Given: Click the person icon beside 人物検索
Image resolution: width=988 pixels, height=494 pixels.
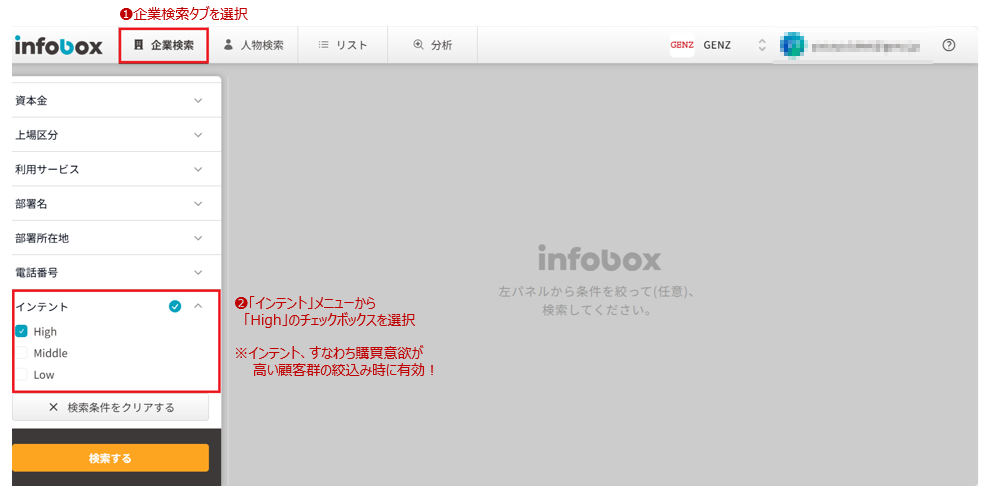Looking at the screenshot, I should [x=229, y=45].
